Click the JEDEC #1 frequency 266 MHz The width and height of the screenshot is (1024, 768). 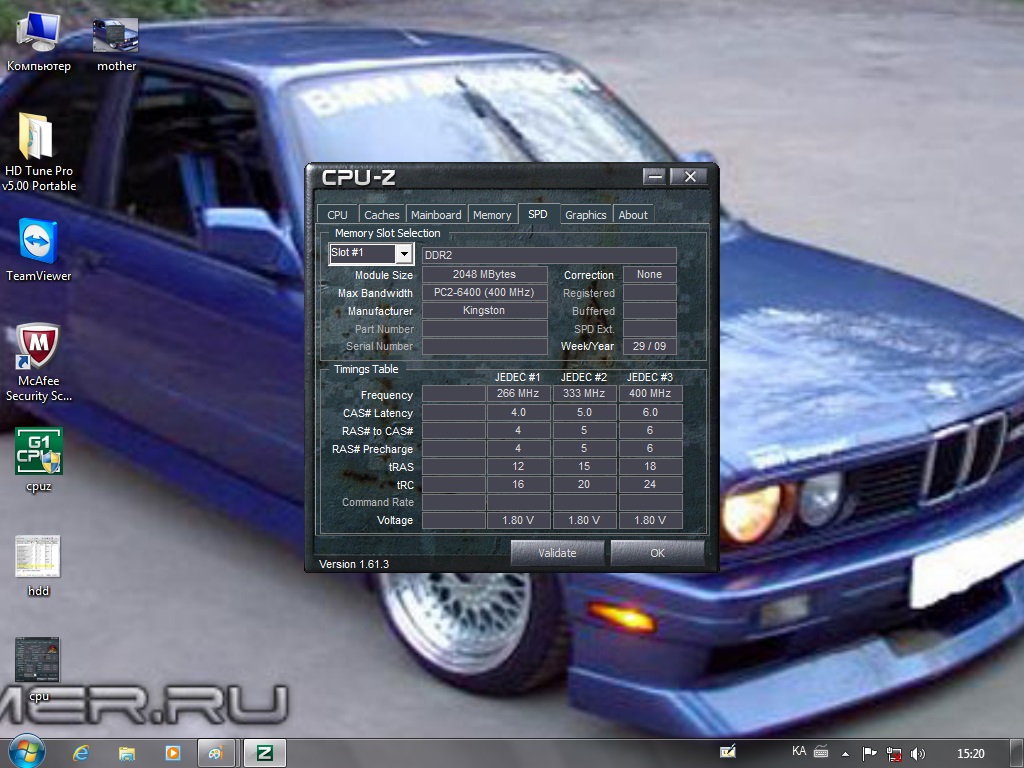pyautogui.click(x=518, y=393)
